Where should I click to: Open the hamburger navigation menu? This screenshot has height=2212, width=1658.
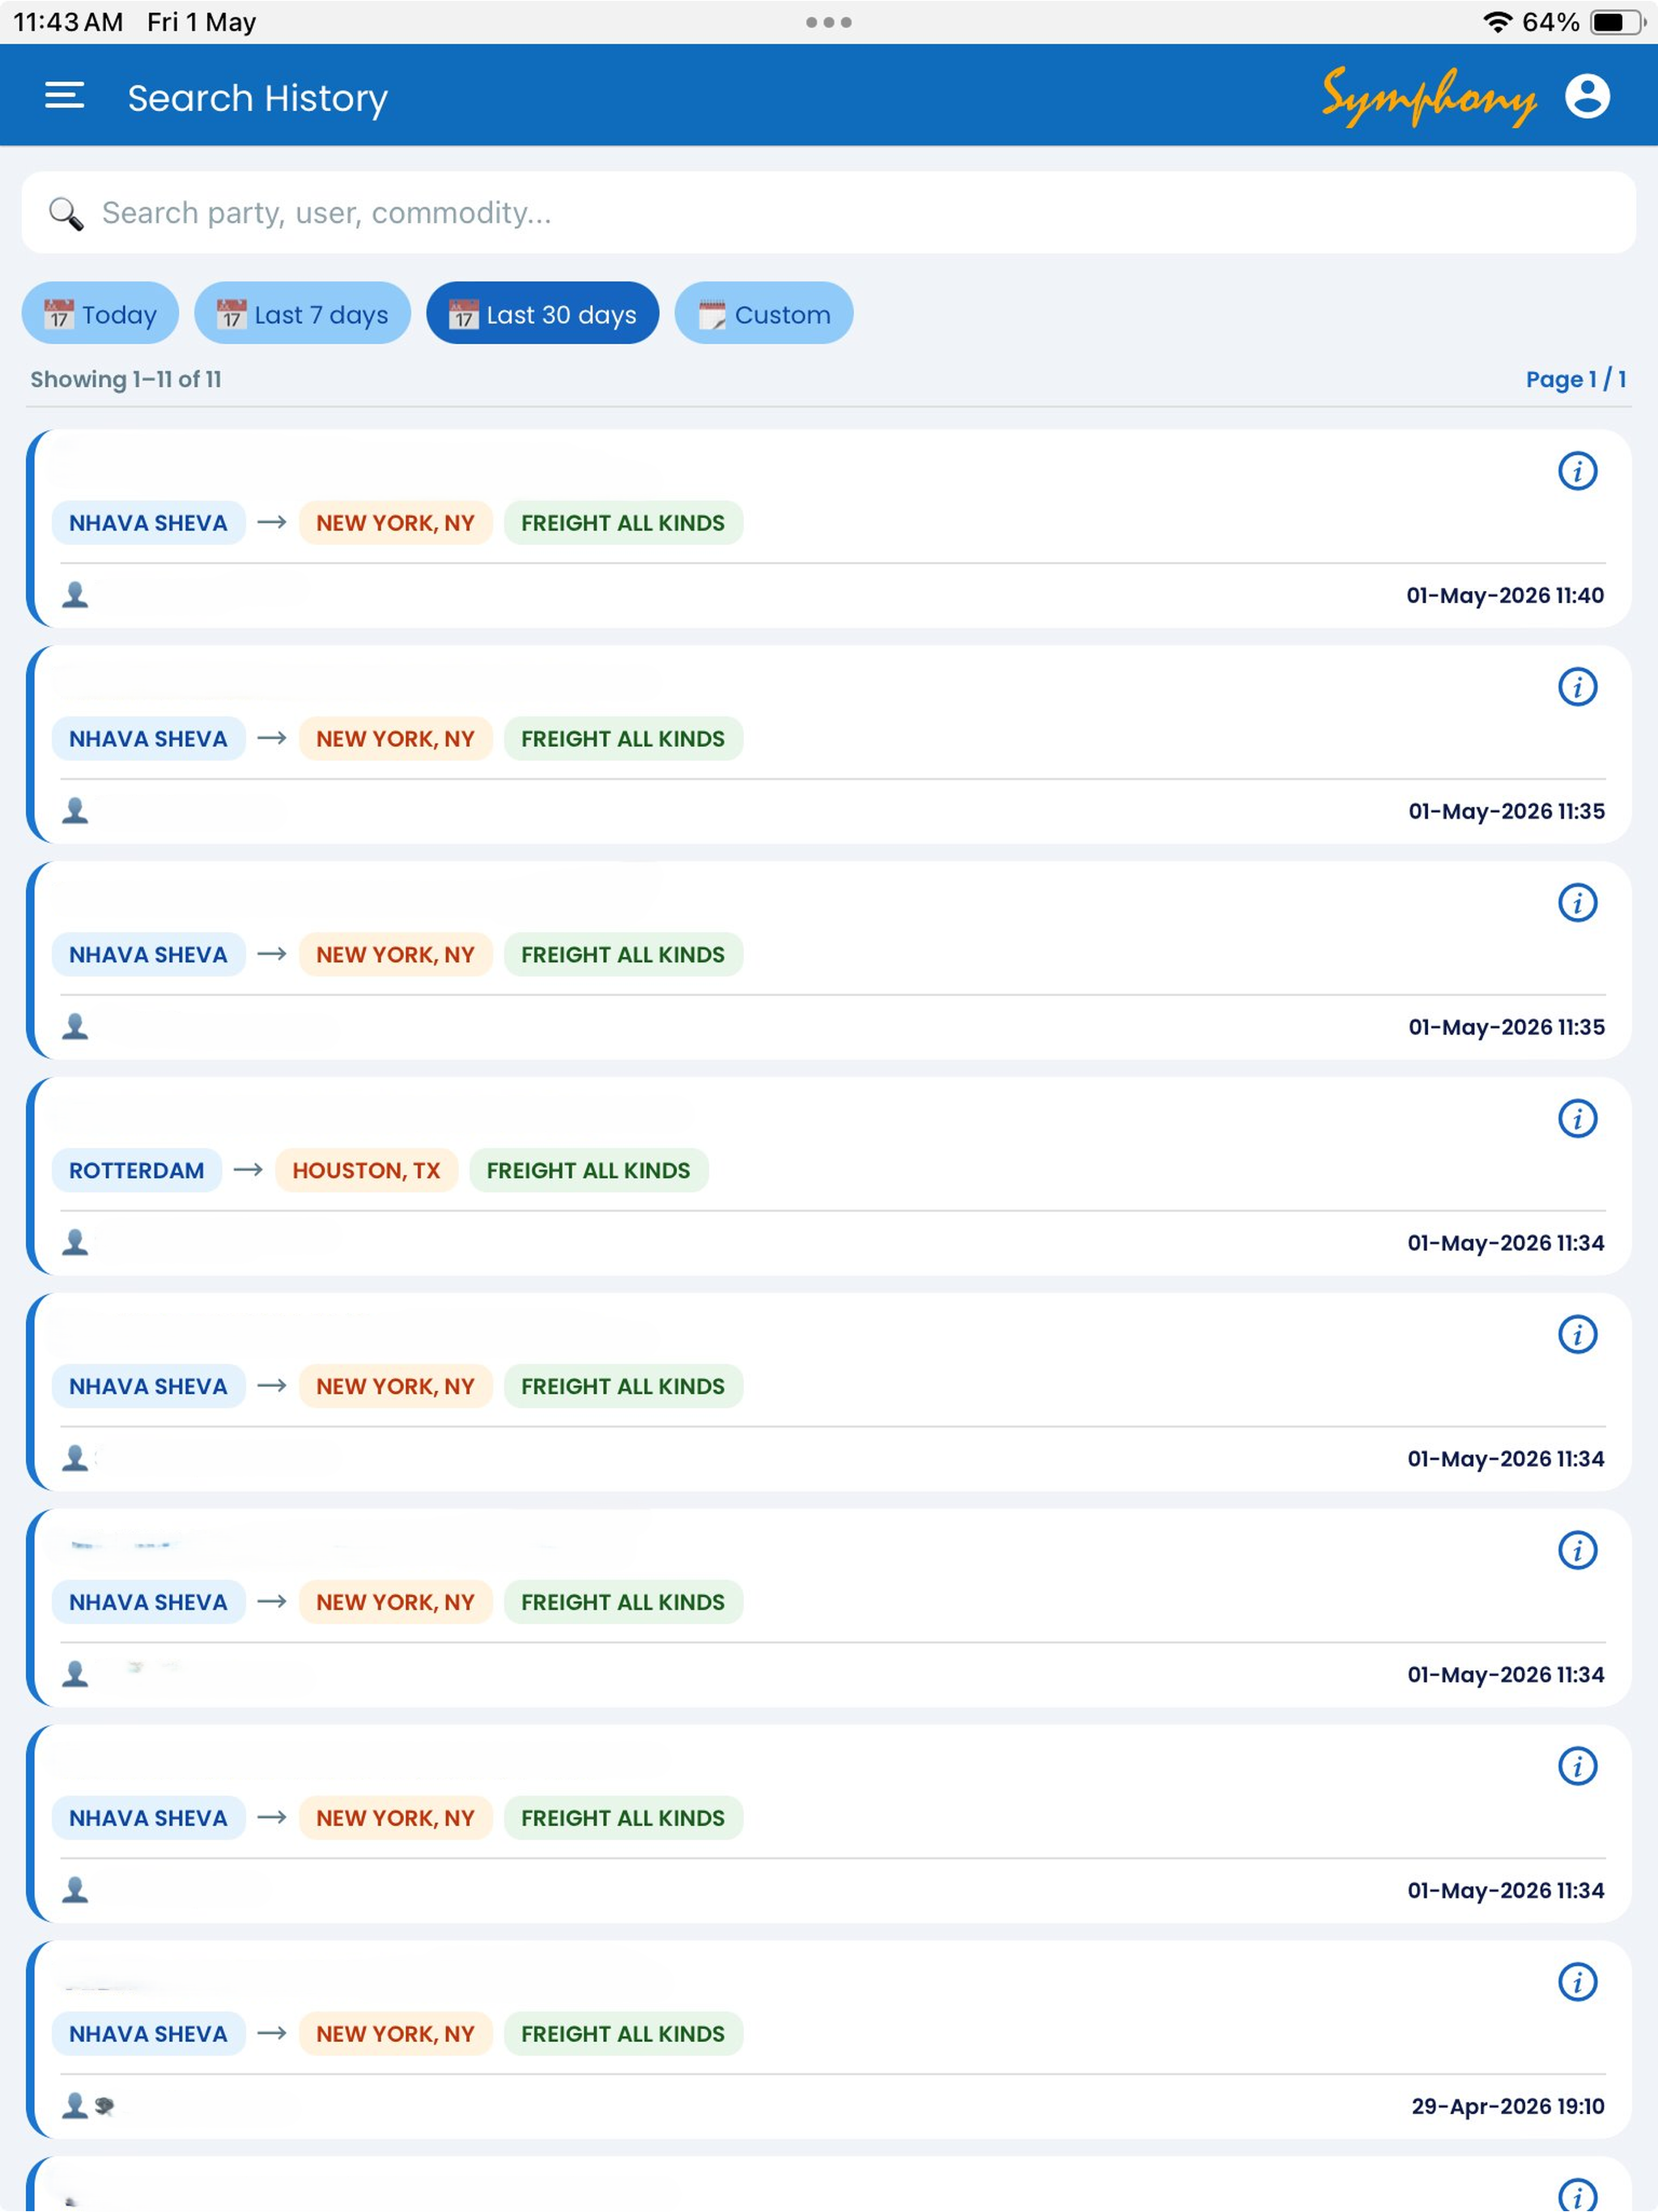coord(65,96)
